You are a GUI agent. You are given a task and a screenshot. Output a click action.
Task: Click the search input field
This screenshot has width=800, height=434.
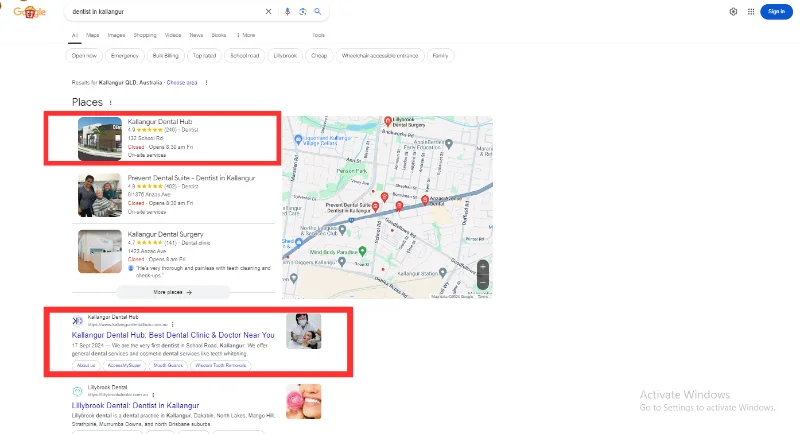(x=166, y=11)
